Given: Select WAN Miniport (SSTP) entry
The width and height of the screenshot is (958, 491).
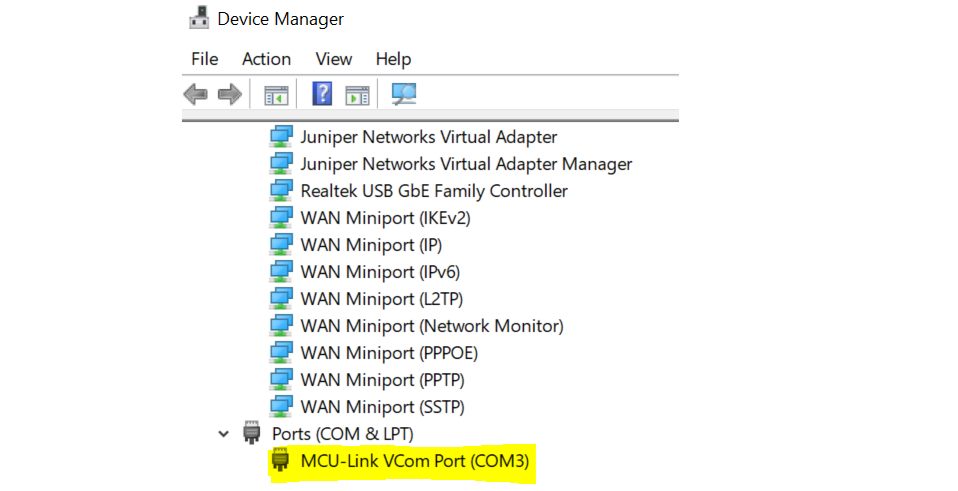Looking at the screenshot, I should [382, 407].
